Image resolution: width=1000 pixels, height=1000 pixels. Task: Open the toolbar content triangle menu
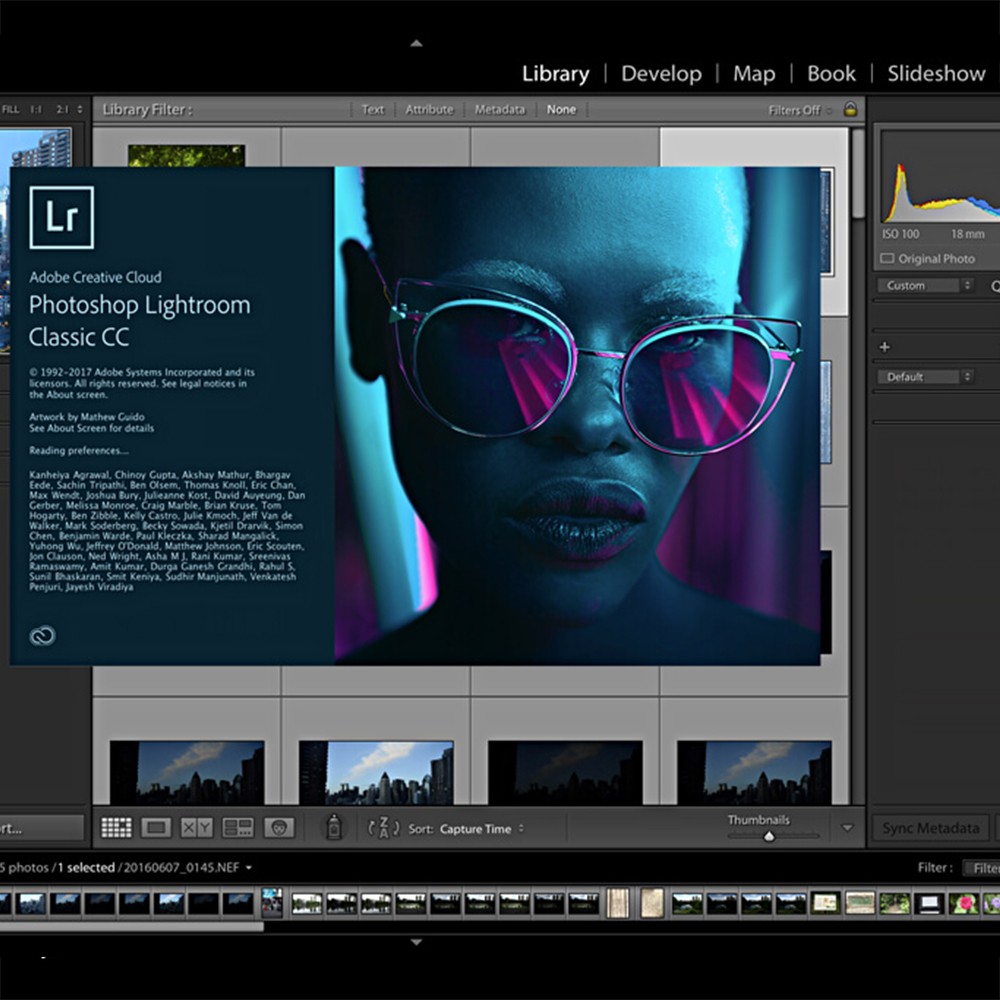tap(847, 828)
